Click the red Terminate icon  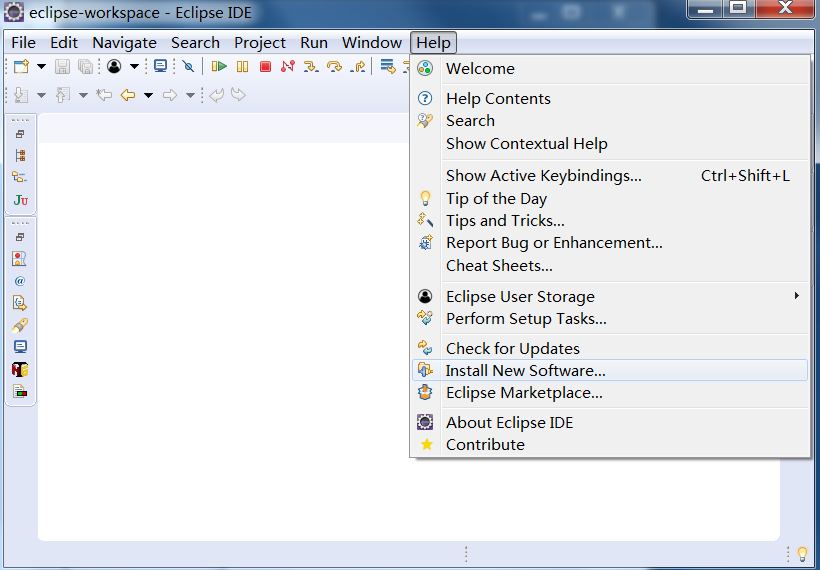click(265, 66)
